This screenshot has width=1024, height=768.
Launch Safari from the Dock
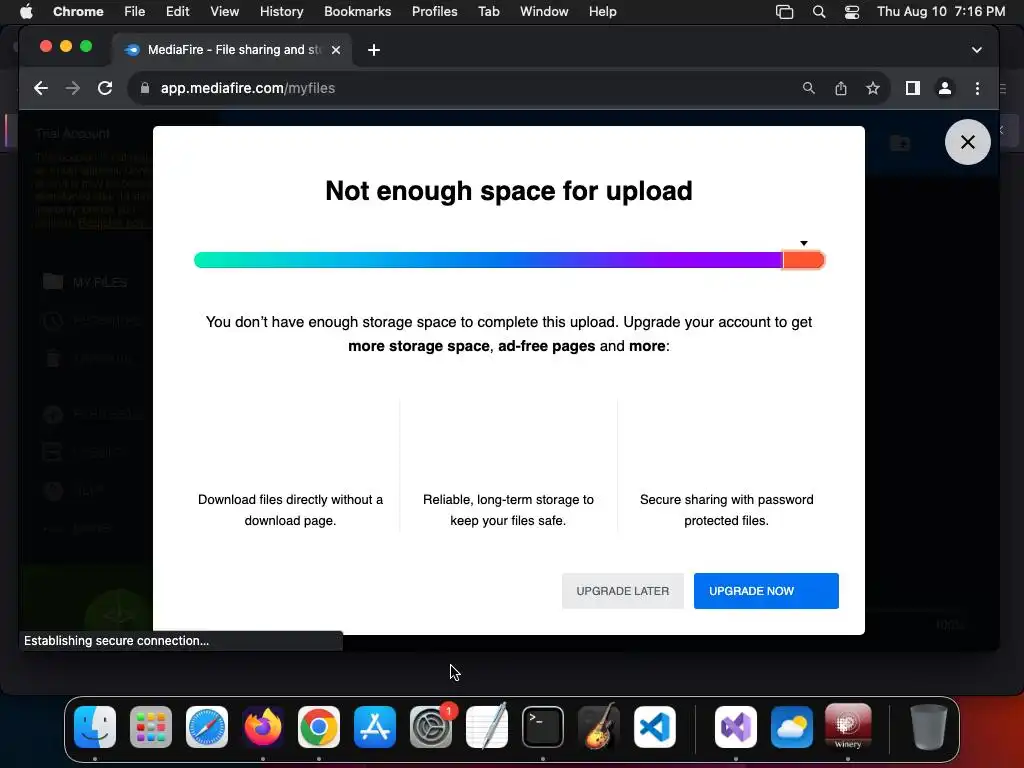point(206,726)
